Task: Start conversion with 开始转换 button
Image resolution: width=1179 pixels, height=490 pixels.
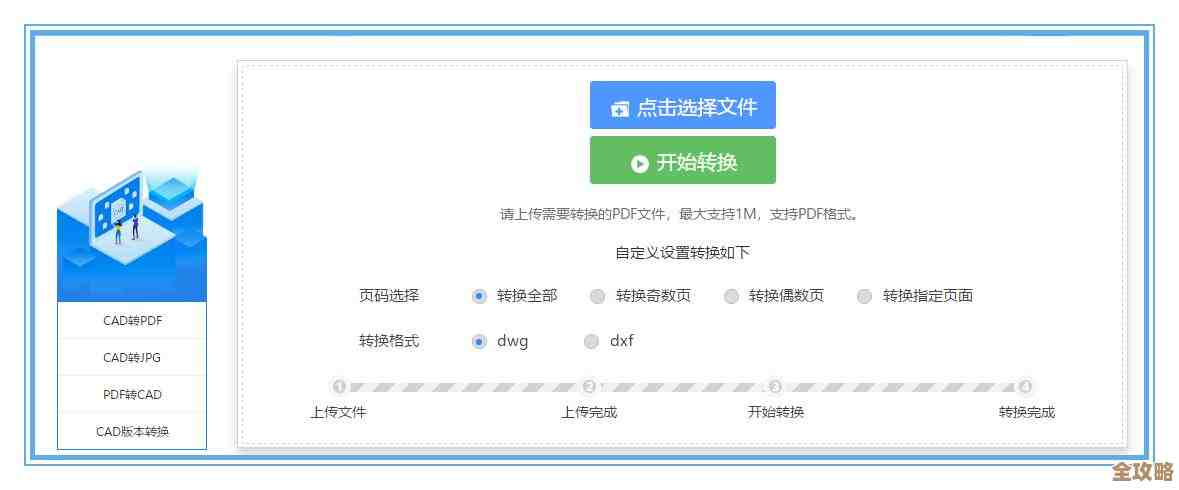Action: pyautogui.click(x=682, y=160)
